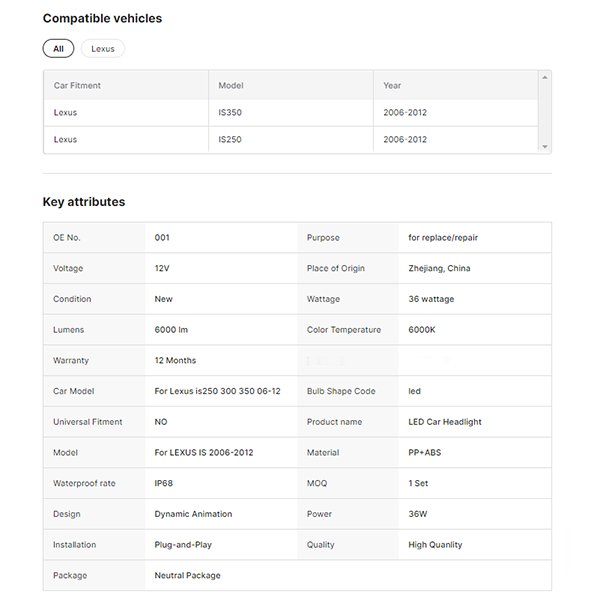The image size is (600, 600).
Task: Click the scrollbar down arrow in vehicles table
Action: tap(544, 146)
